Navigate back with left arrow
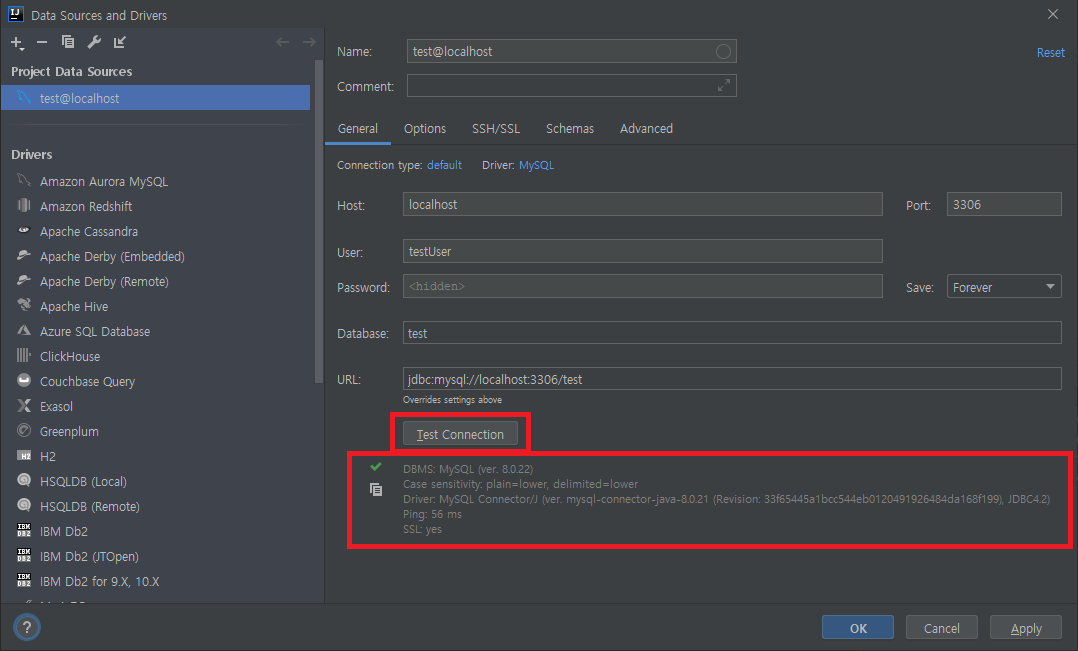 283,43
